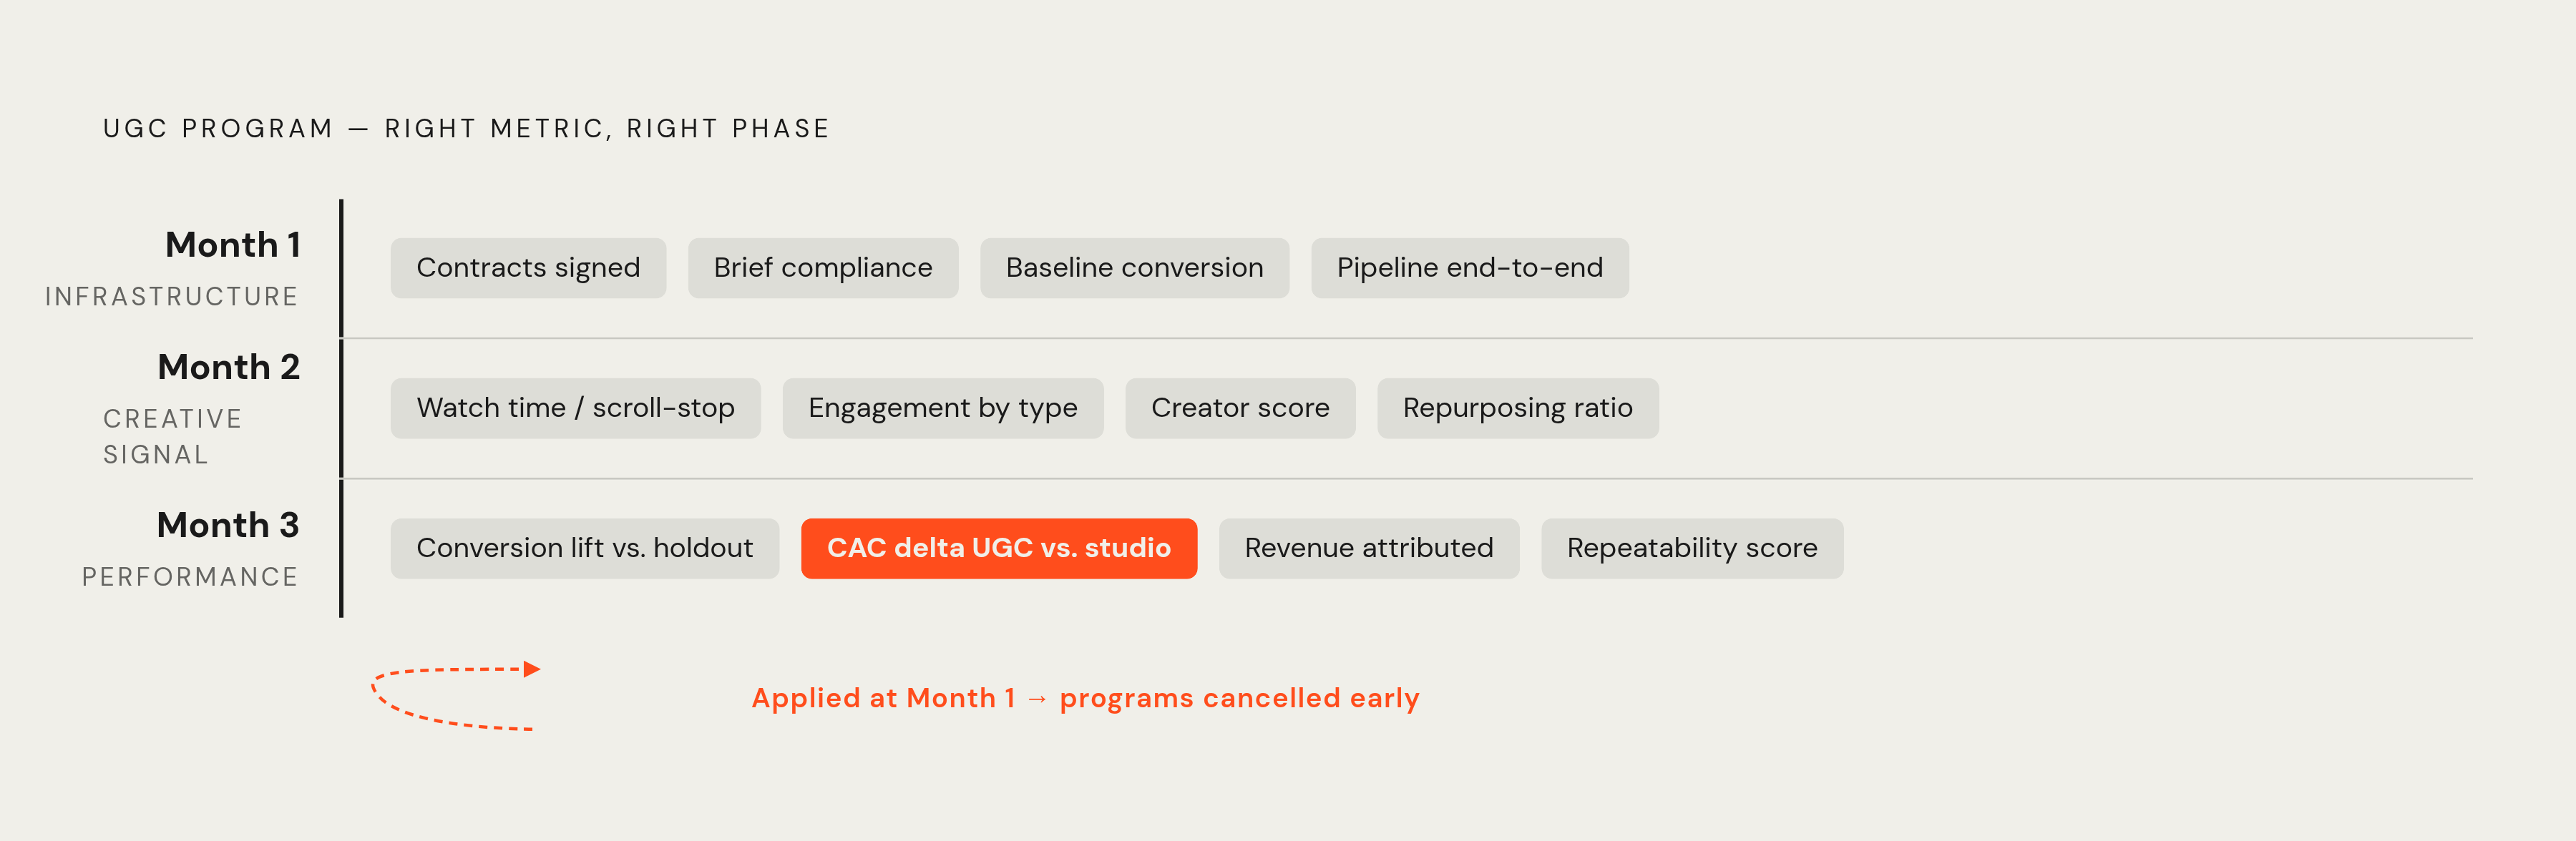Screen dimensions: 2576x841
Task: Select the Pipeline end-to-end chip
Action: (x=1469, y=268)
